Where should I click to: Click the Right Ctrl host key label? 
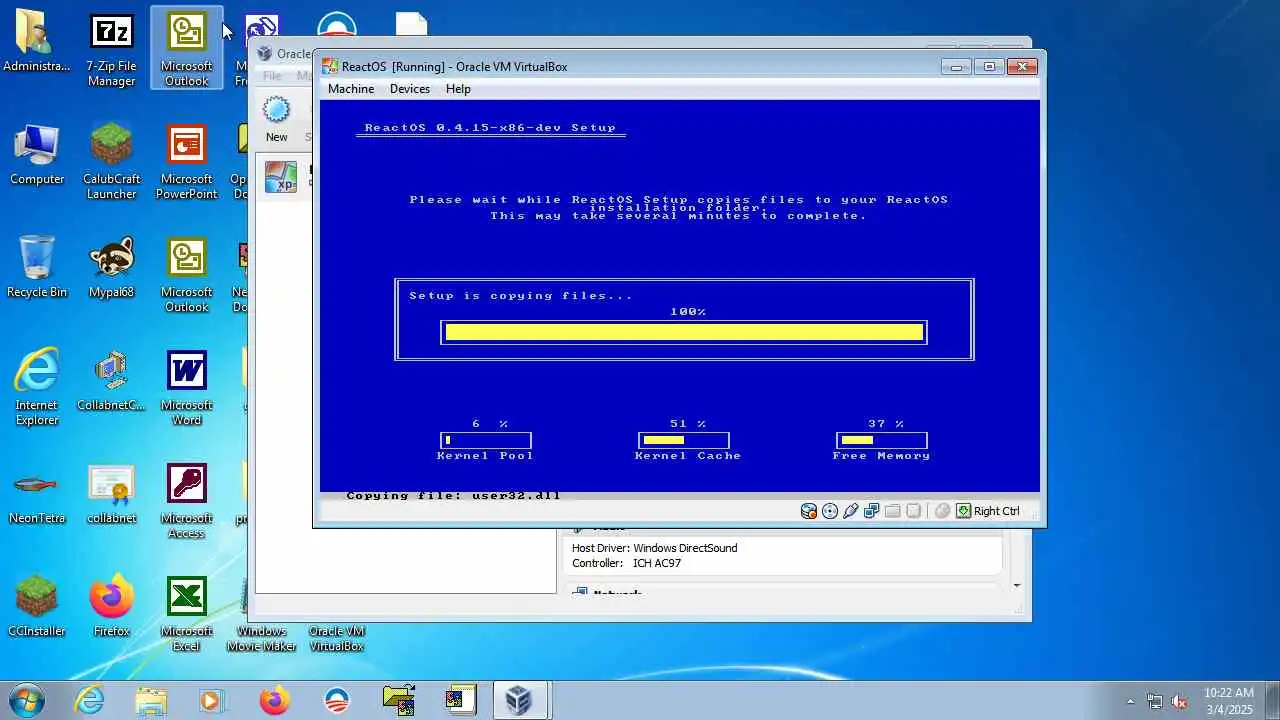997,511
